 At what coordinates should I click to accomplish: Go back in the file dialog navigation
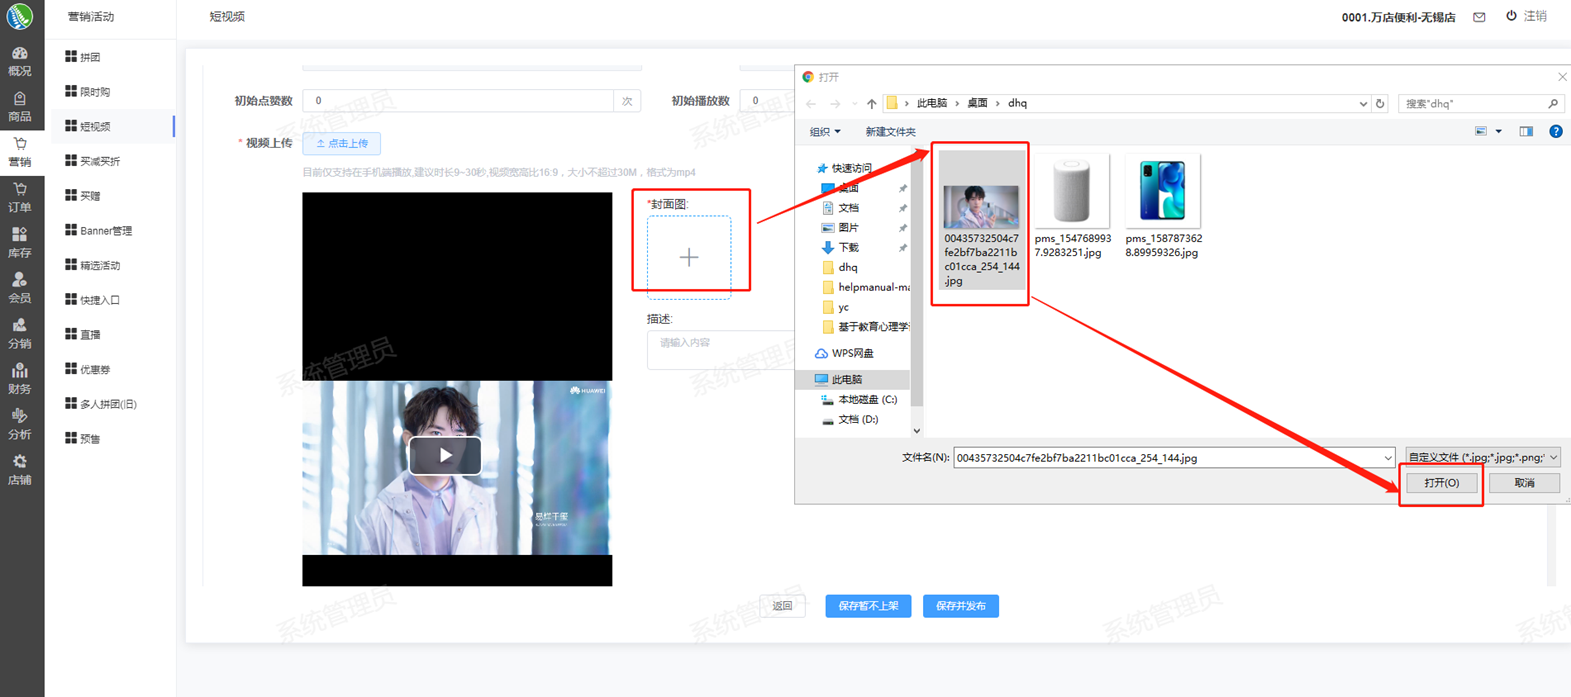811,104
